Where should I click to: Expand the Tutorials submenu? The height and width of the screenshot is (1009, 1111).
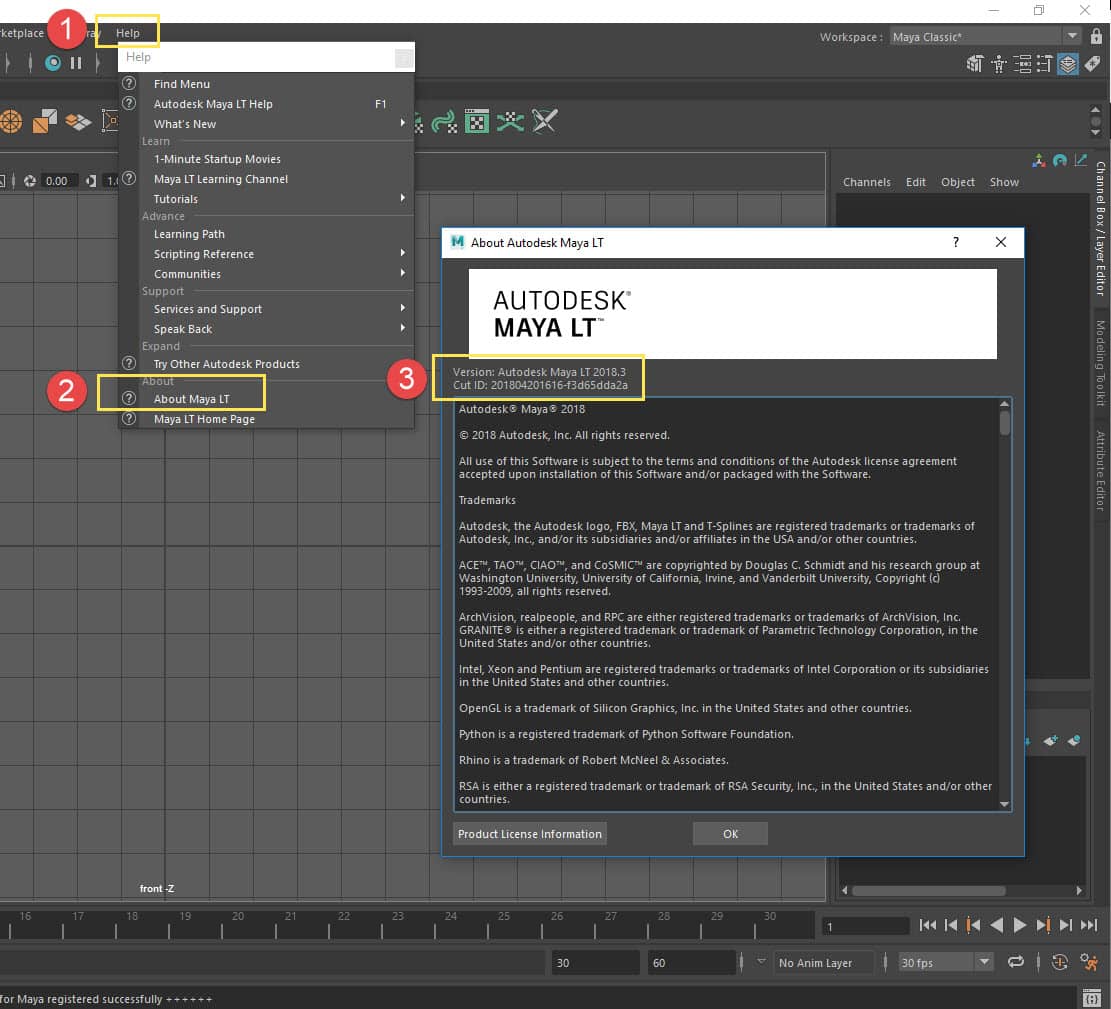coord(176,199)
